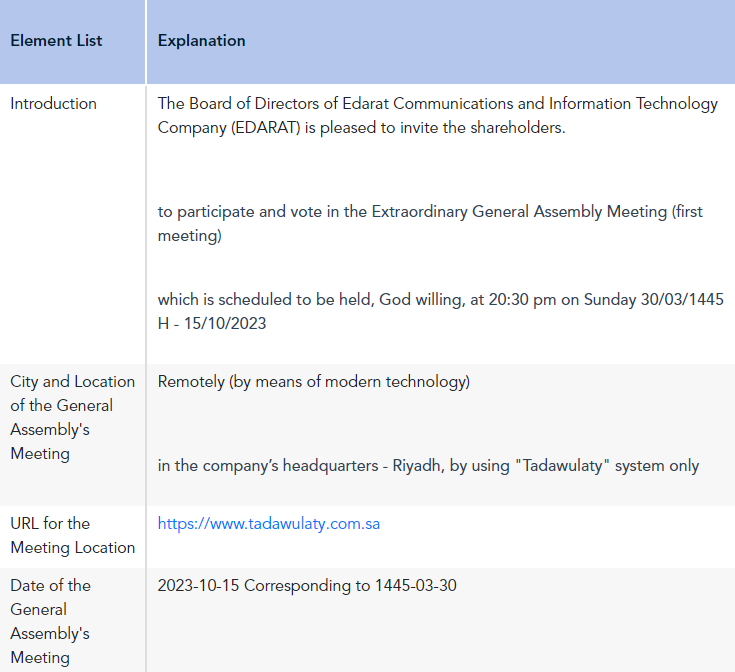The image size is (735, 672).
Task: Click the Explanation column header
Action: pyautogui.click(x=202, y=41)
